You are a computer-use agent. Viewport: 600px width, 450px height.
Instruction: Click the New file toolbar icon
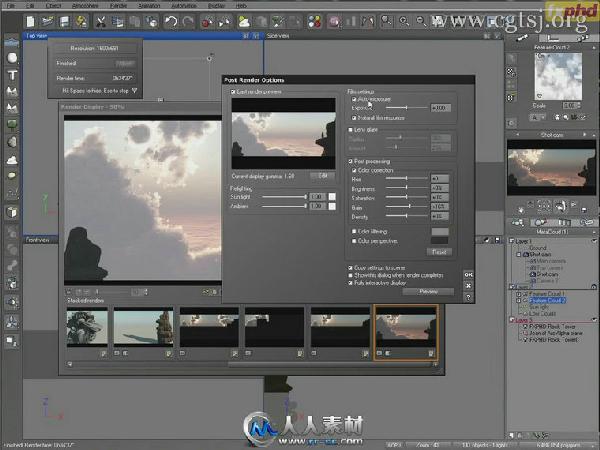coord(31,21)
